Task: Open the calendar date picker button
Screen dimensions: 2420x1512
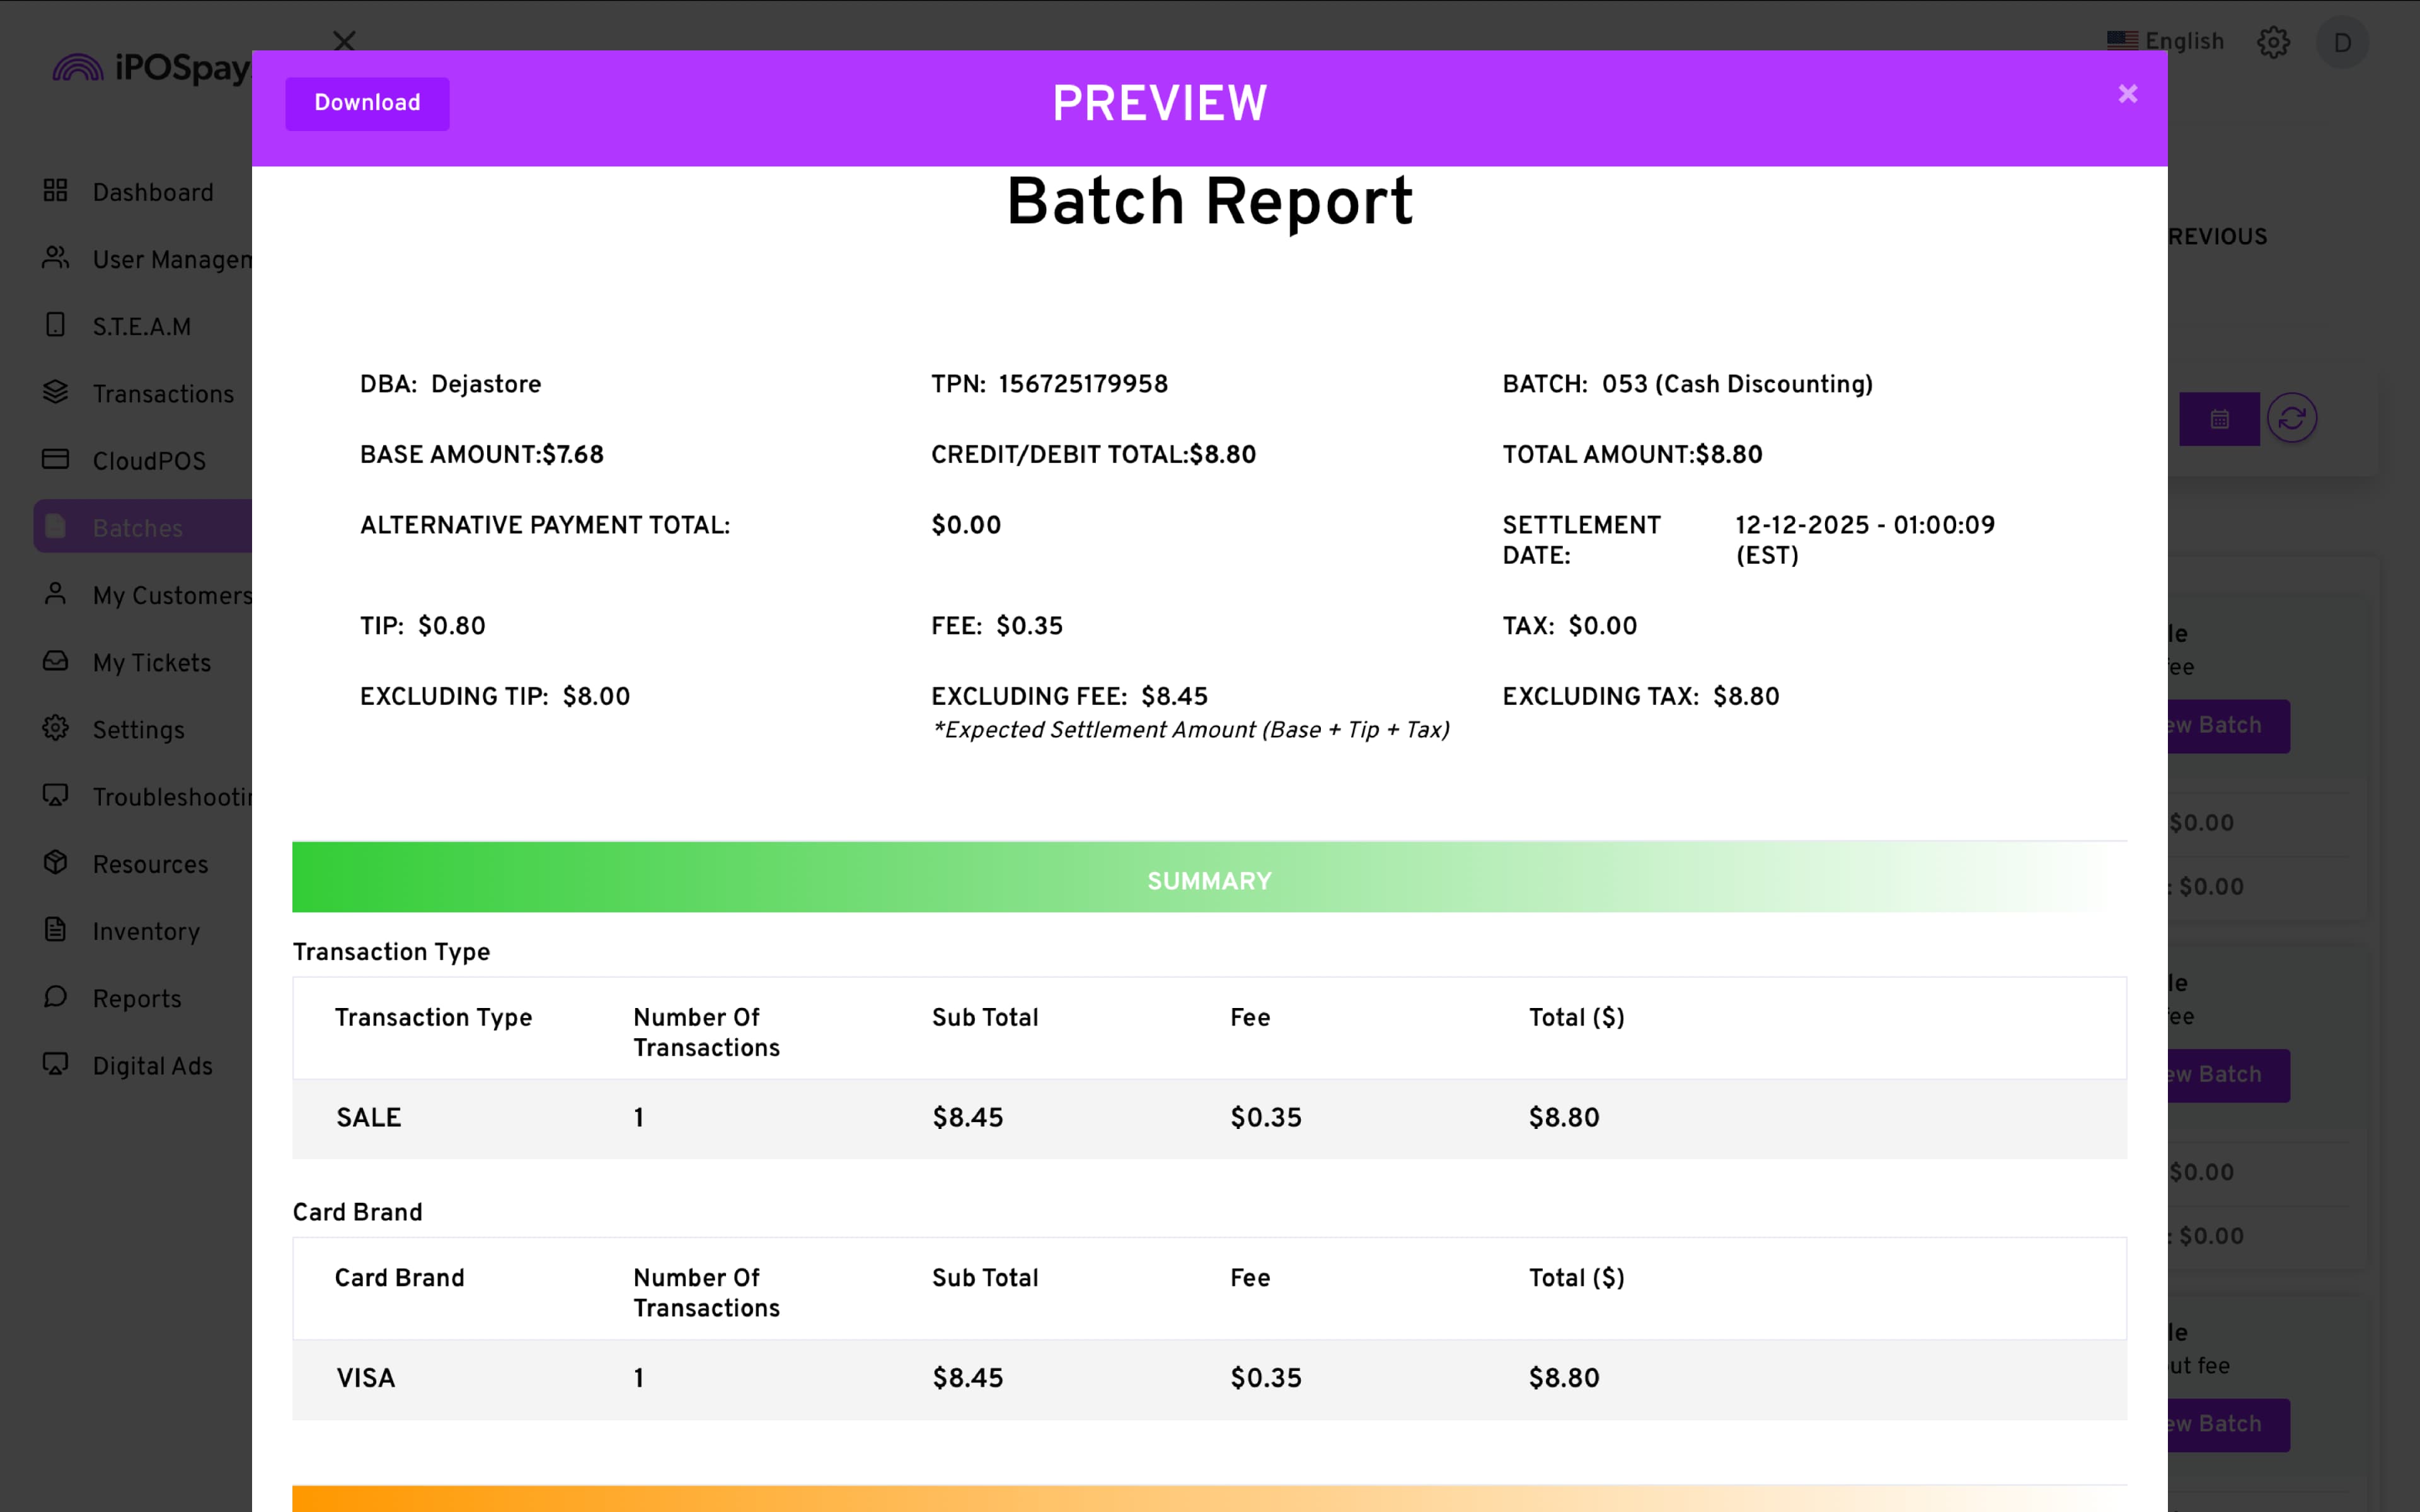Action: coord(2219,419)
